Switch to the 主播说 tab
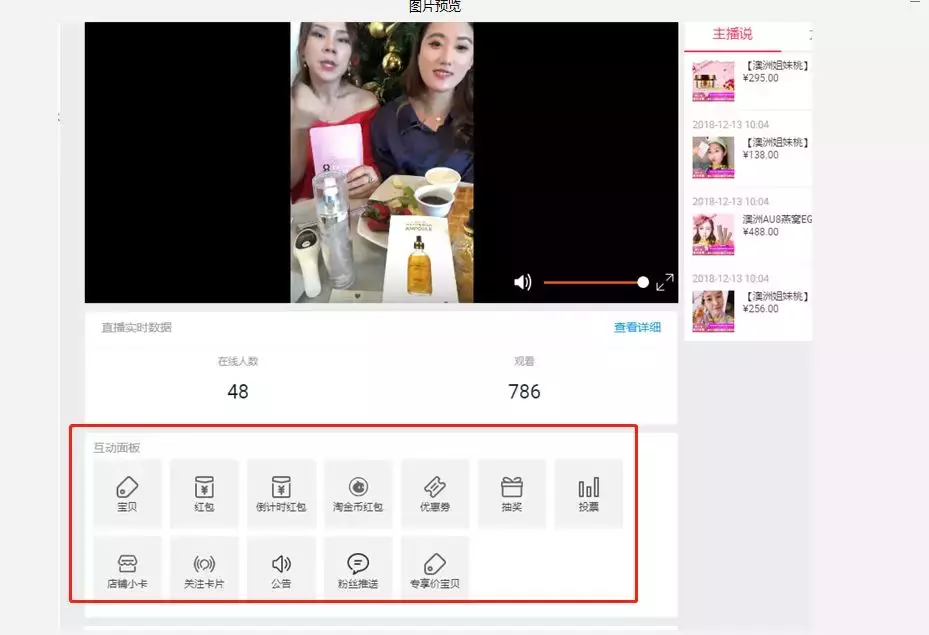 coord(732,34)
